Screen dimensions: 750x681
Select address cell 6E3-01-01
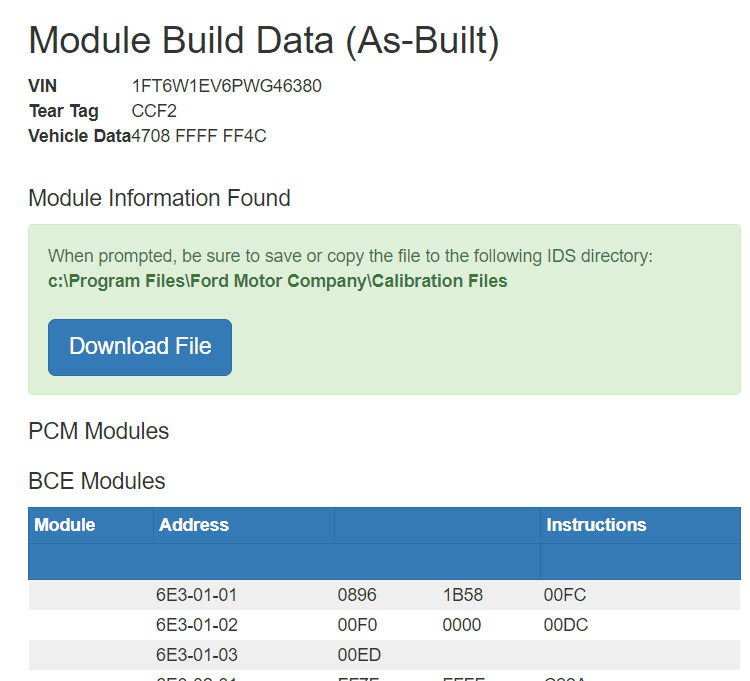pyautogui.click(x=196, y=595)
